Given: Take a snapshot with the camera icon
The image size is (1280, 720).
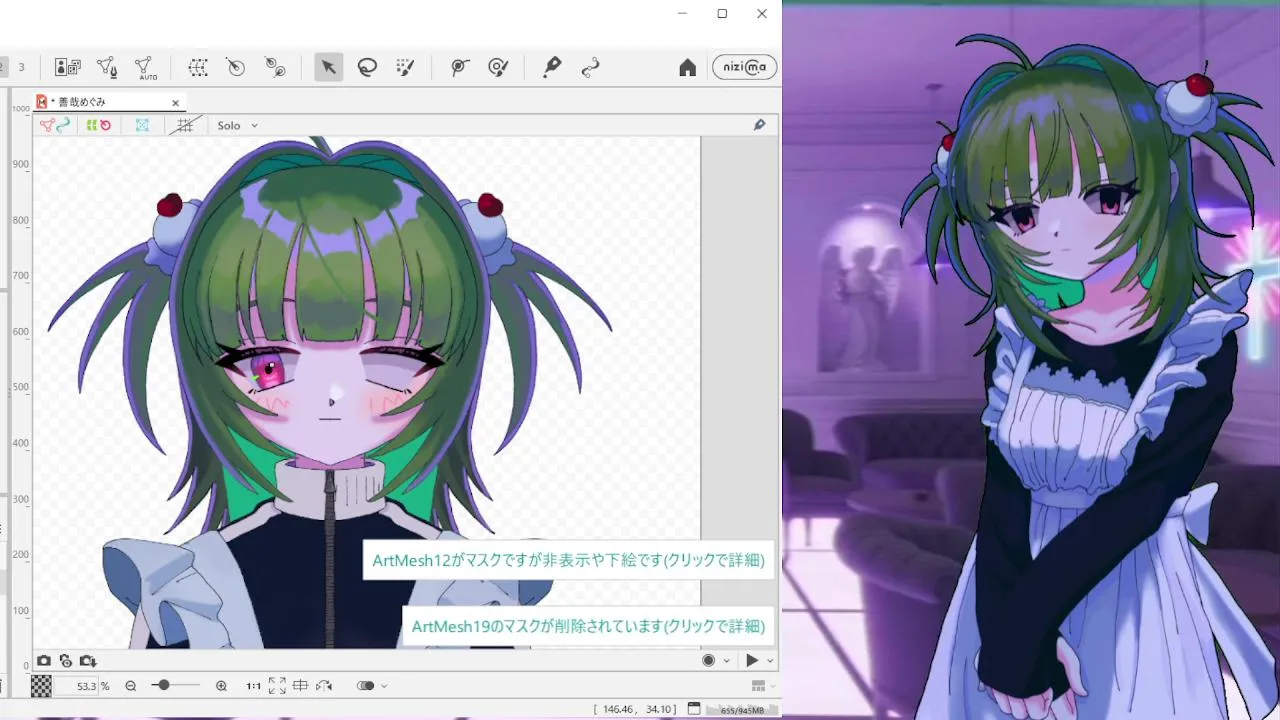Looking at the screenshot, I should pos(44,660).
